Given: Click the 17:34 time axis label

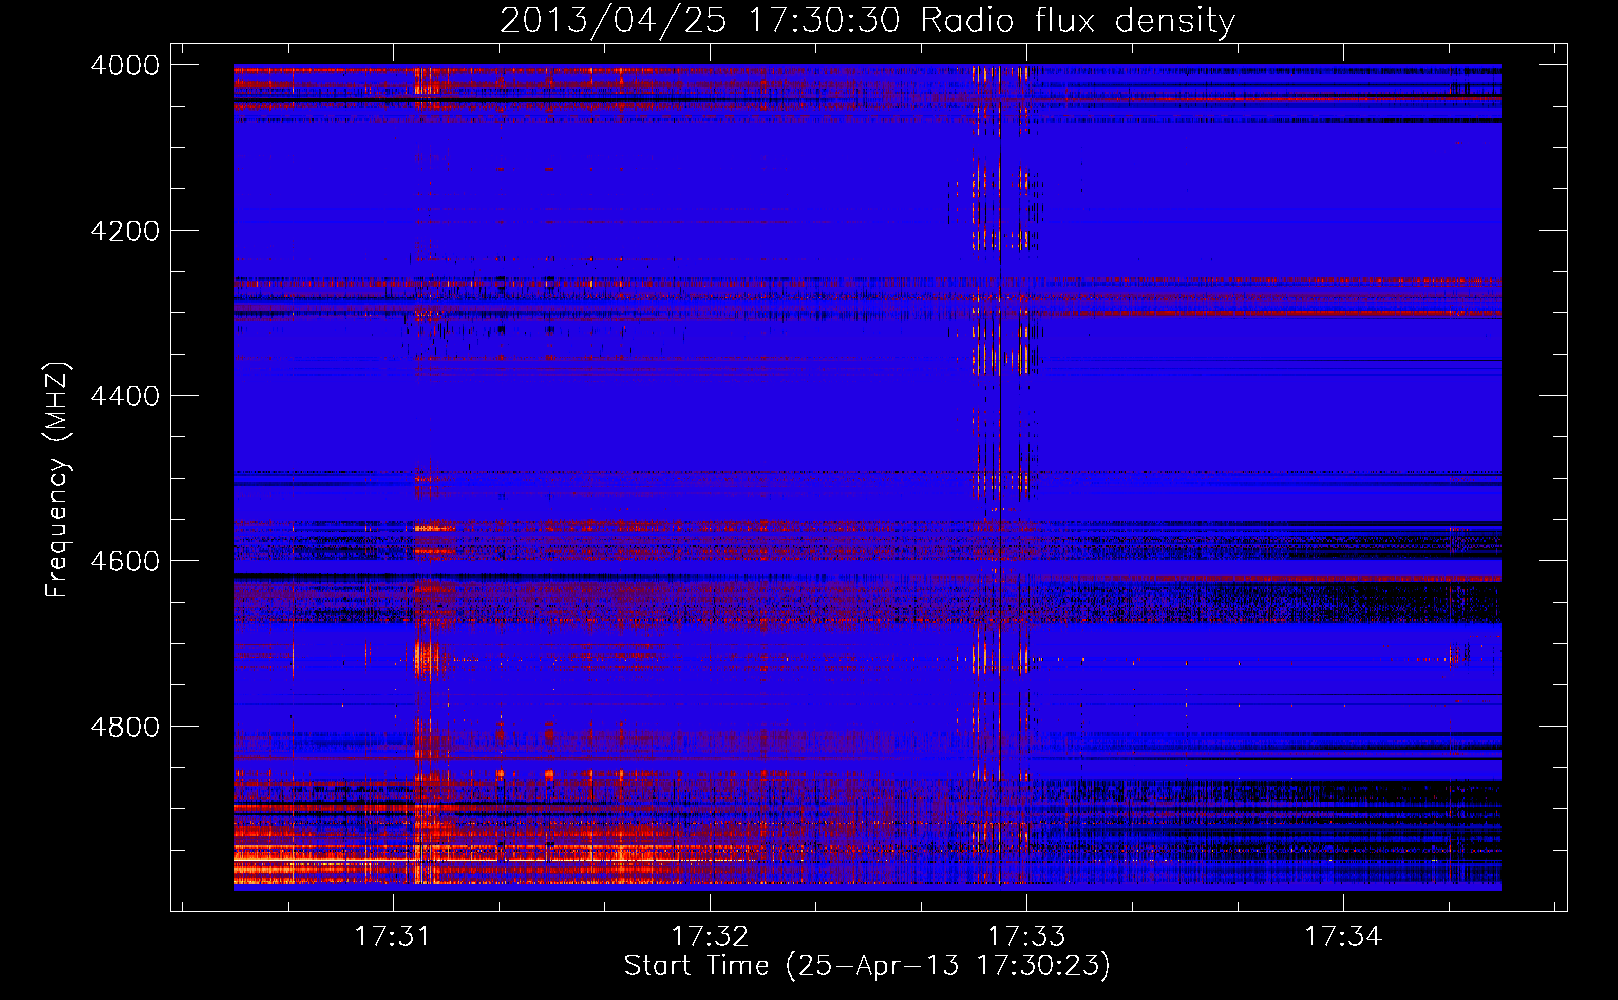Looking at the screenshot, I should coord(1342,936).
